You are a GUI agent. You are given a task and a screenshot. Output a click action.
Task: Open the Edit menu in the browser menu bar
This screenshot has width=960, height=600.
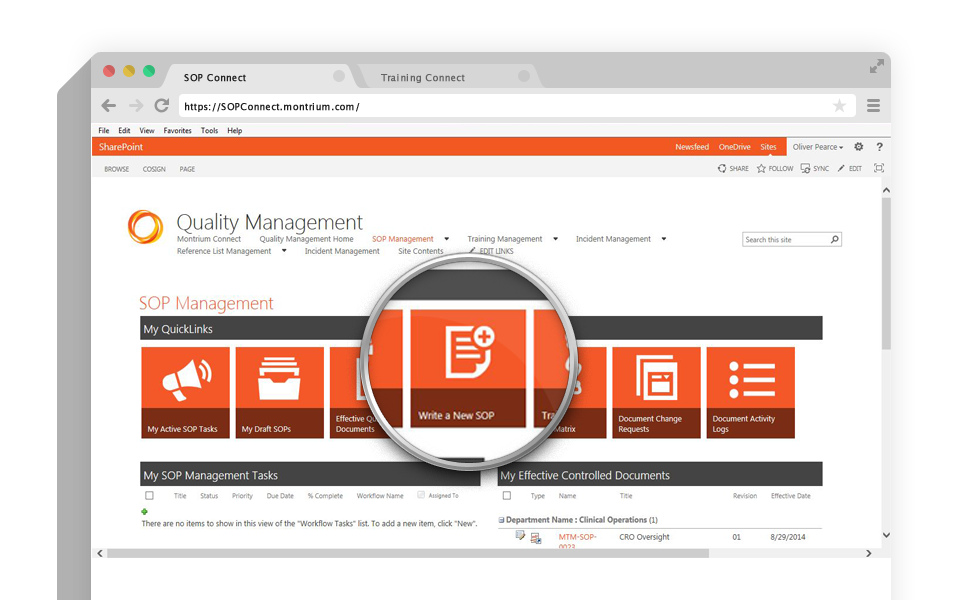click(124, 130)
